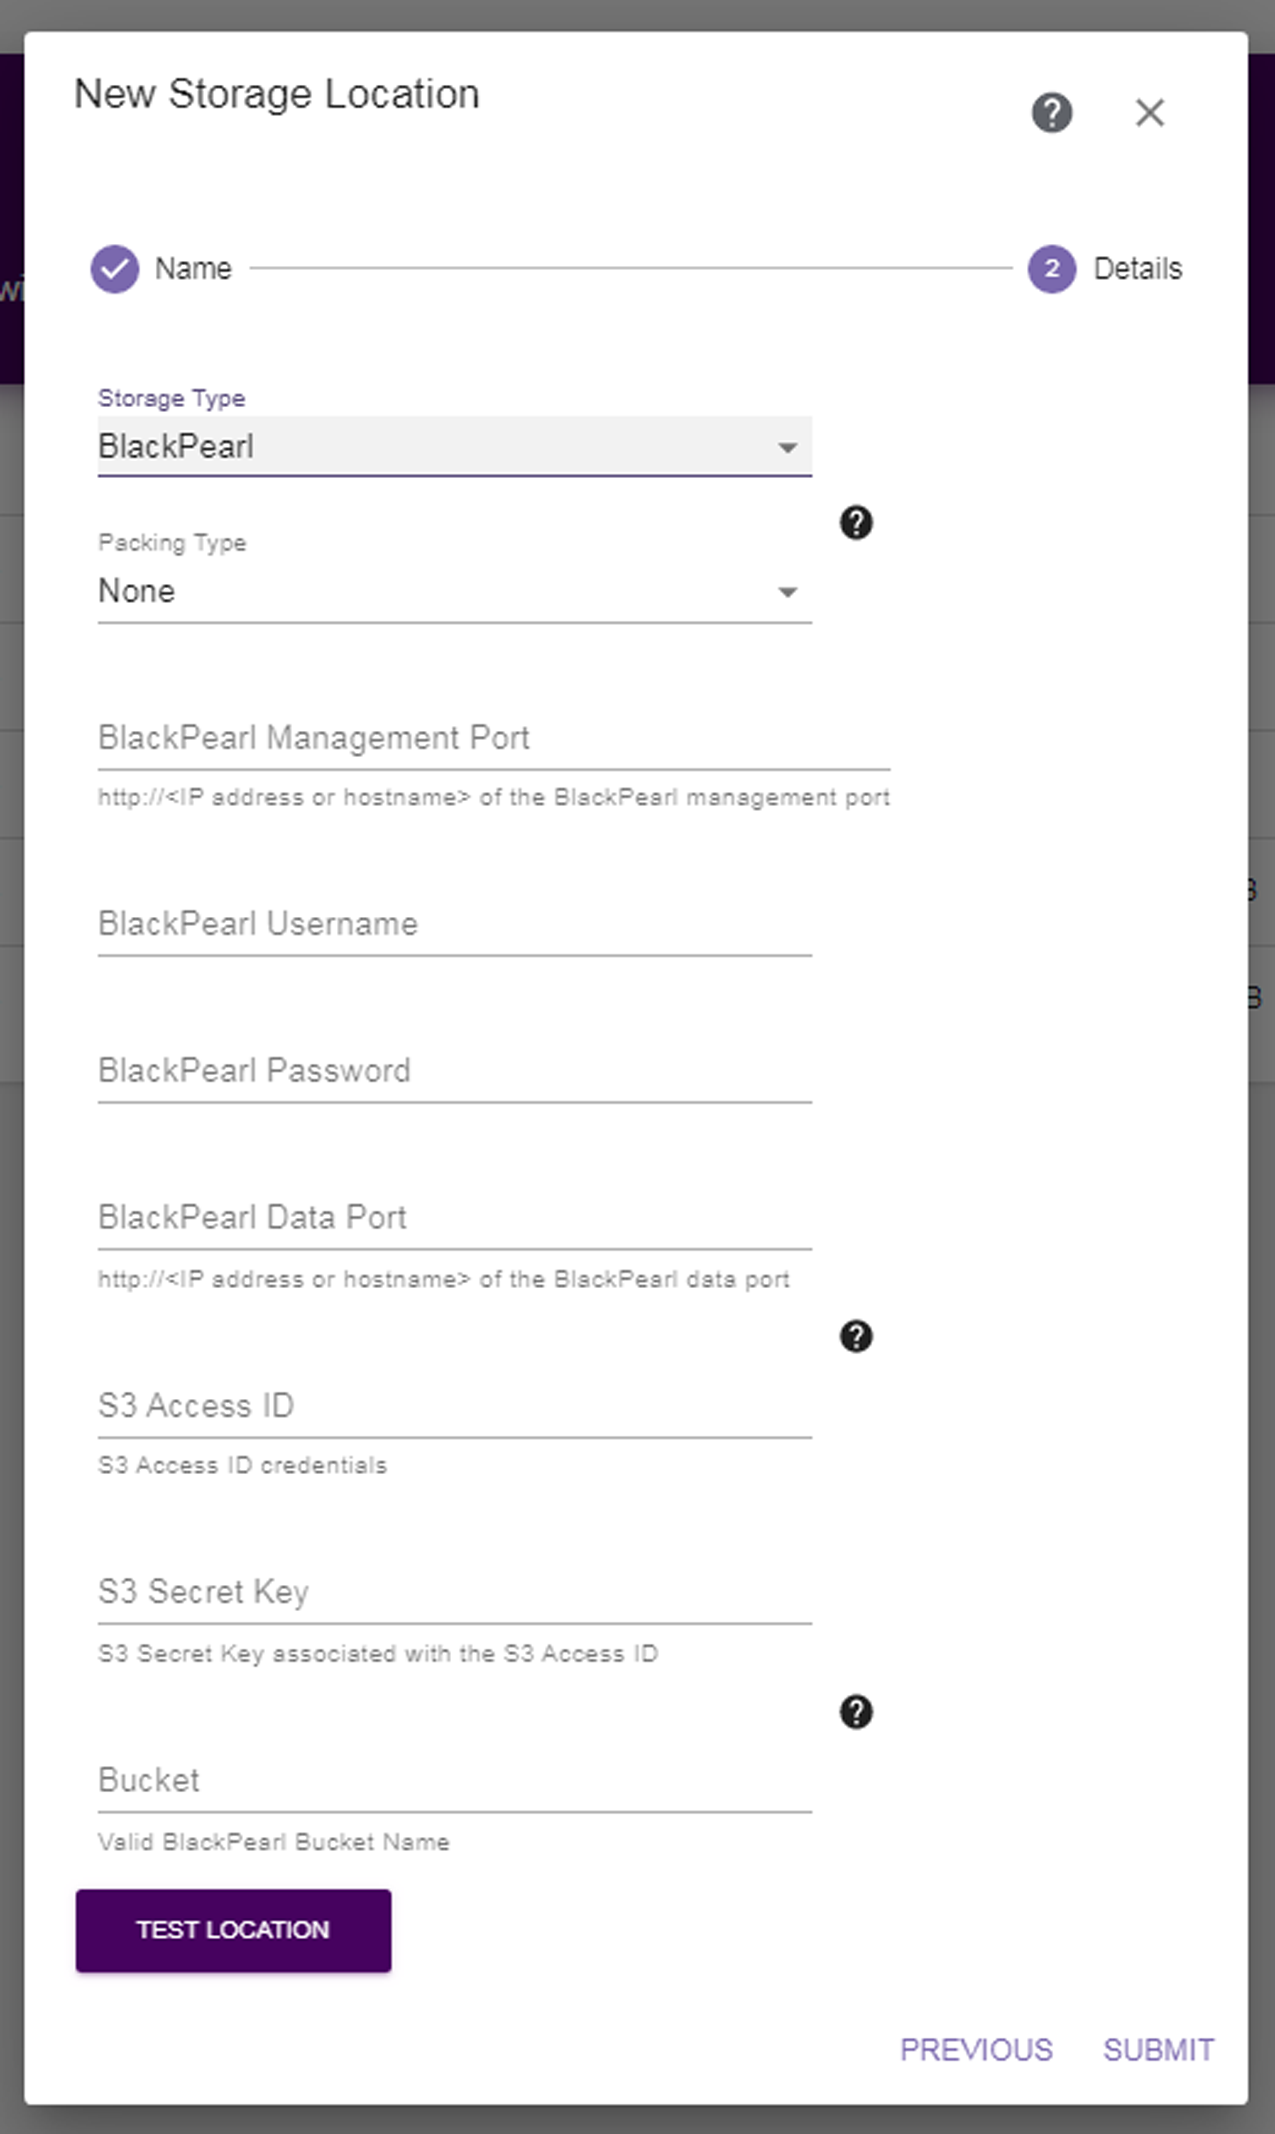Click the BlackPearl Password field
Viewport: 1275px width, 2134px height.
pyautogui.click(x=450, y=1072)
